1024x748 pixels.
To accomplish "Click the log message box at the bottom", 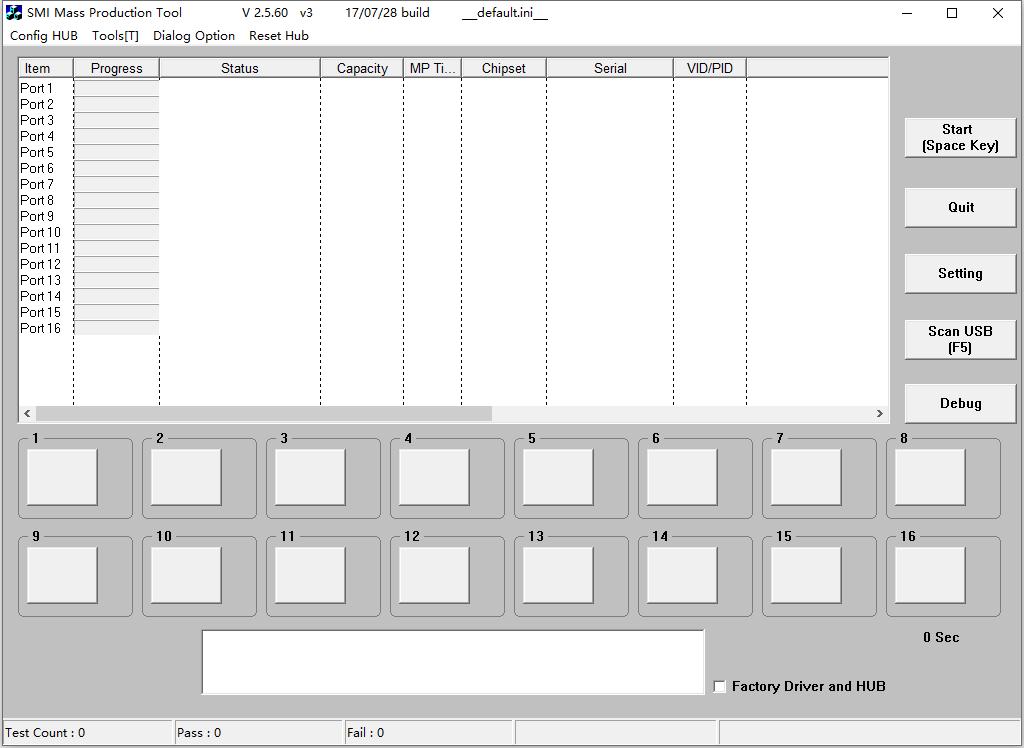I will click(453, 660).
